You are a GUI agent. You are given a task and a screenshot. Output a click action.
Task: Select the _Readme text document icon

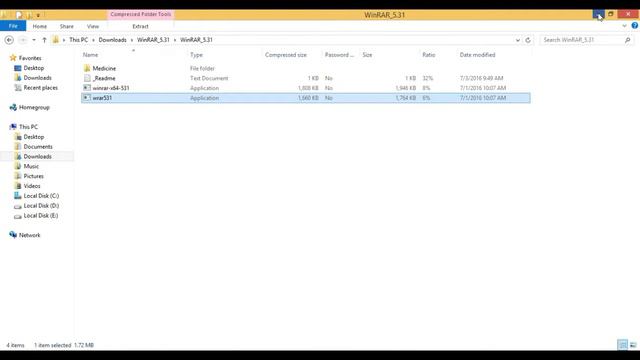click(87, 78)
